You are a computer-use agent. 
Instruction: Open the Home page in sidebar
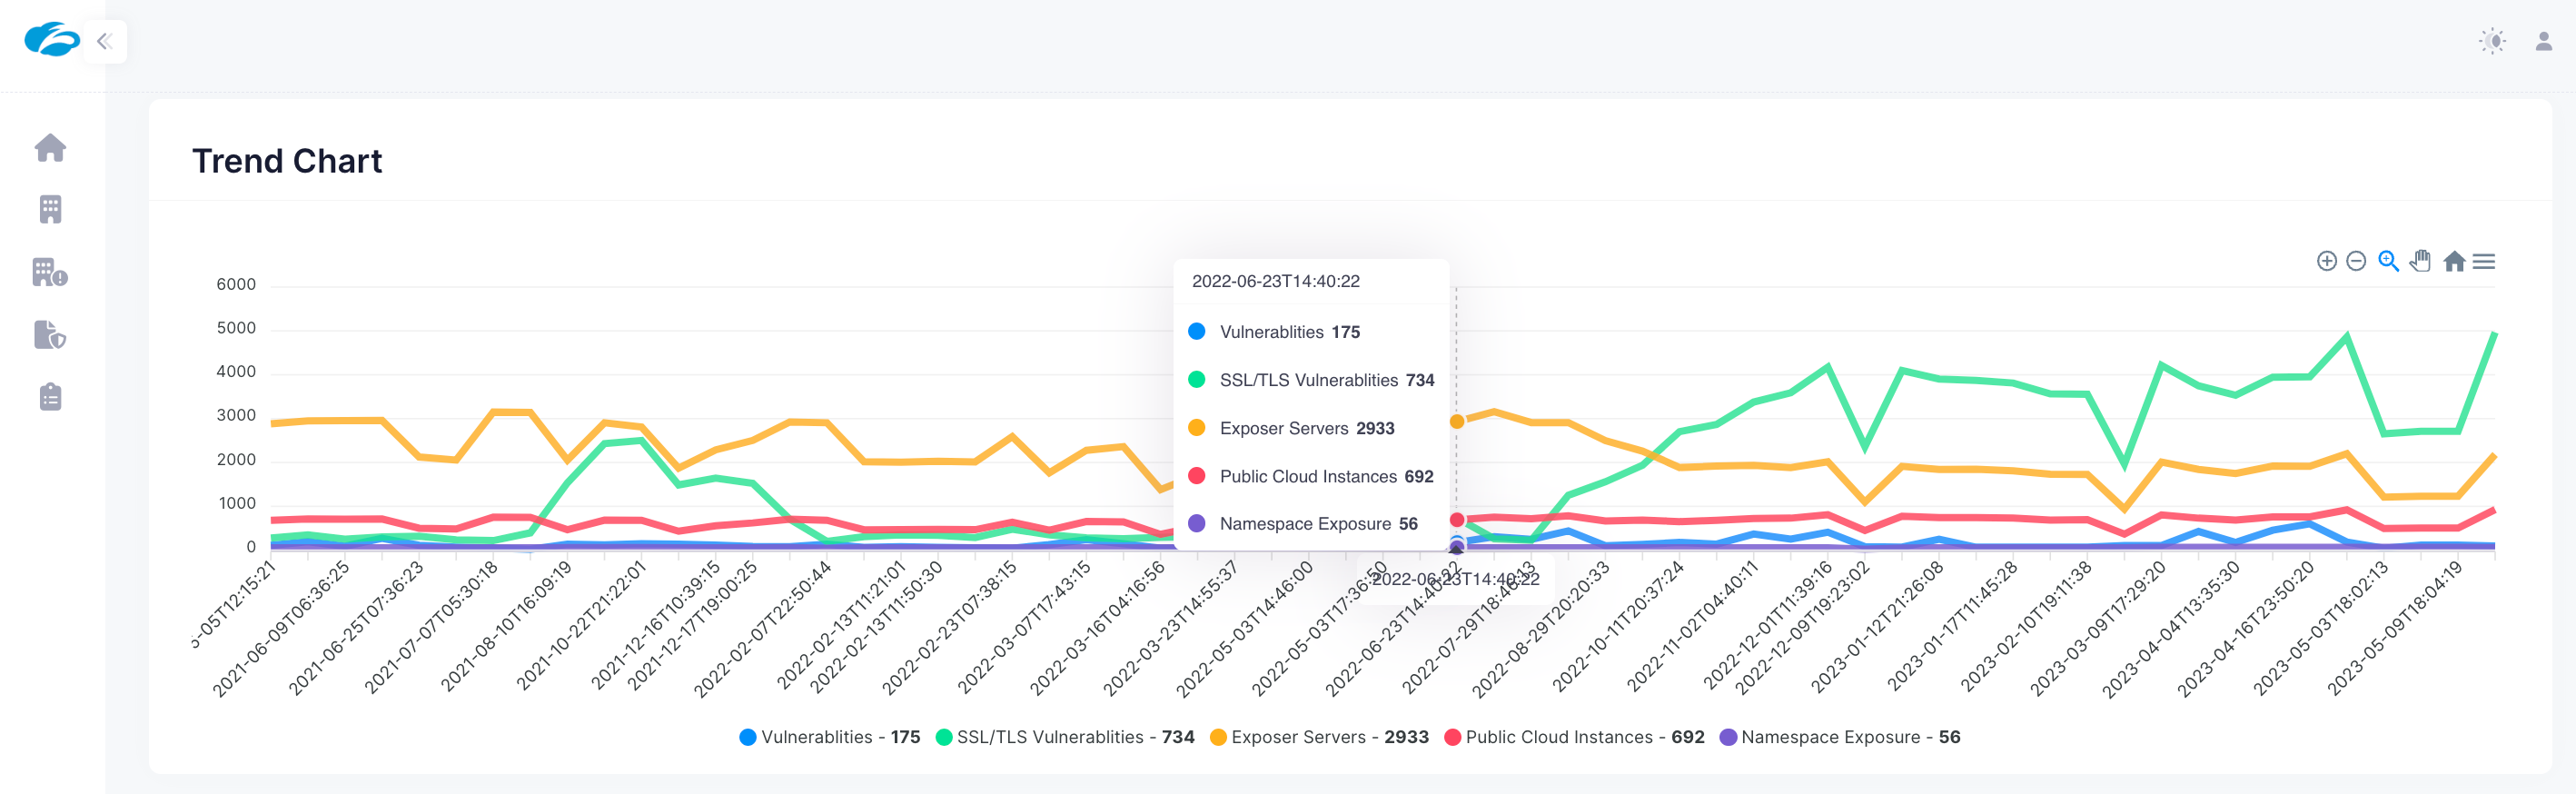coord(50,148)
